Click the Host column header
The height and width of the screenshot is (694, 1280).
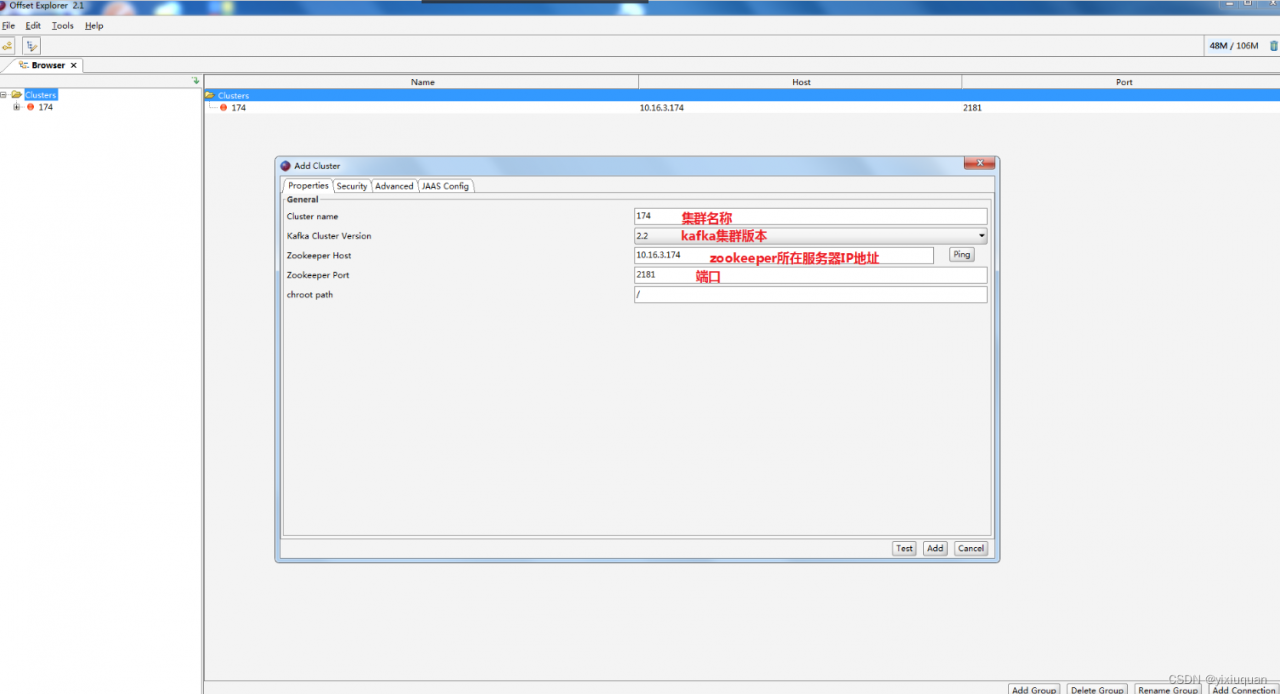point(801,82)
